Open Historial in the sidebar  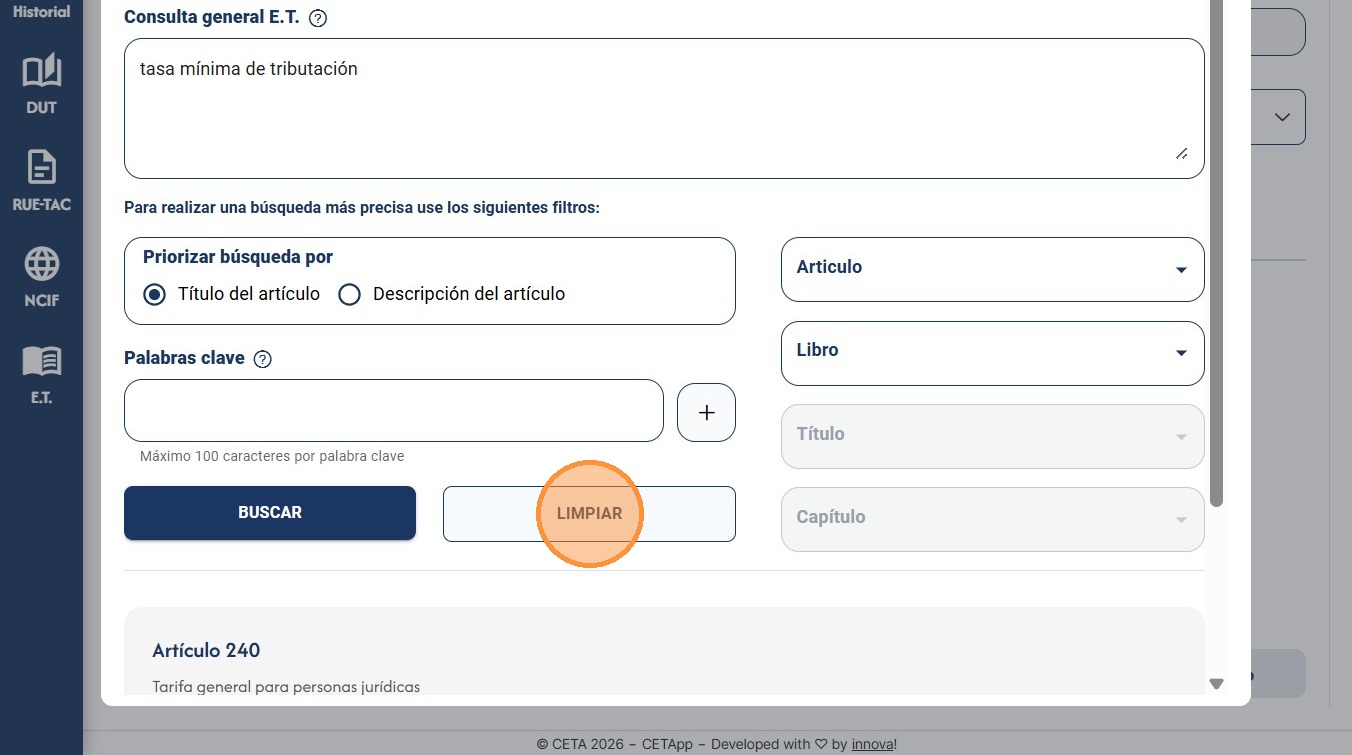tap(41, 12)
